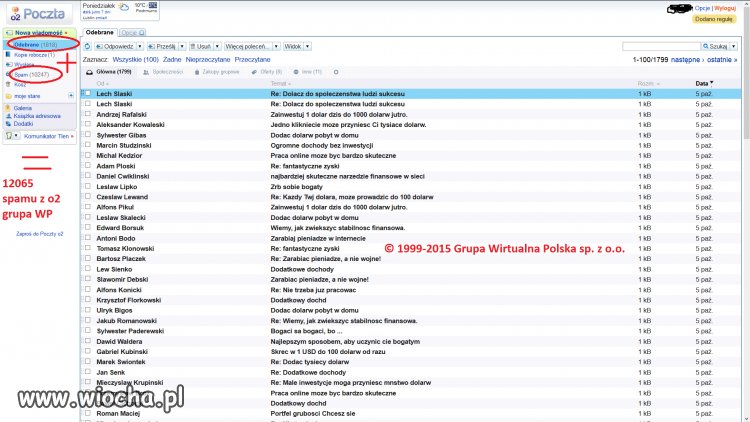Image resolution: width=750 pixels, height=422 pixels.
Task: Open message 'Zrb sobie bogaty'
Action: (x=411, y=187)
